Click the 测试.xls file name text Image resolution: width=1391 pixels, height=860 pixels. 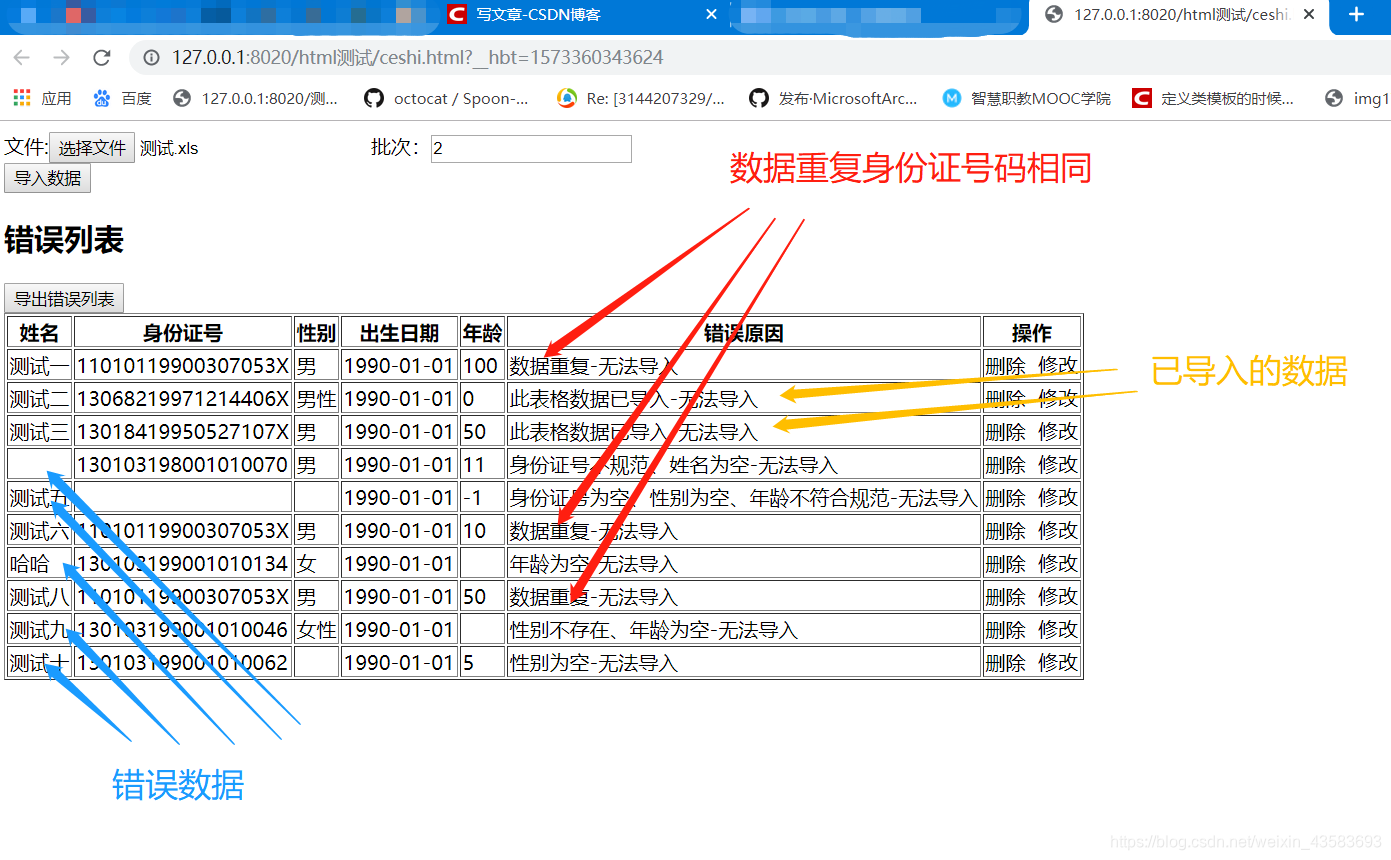click(169, 149)
